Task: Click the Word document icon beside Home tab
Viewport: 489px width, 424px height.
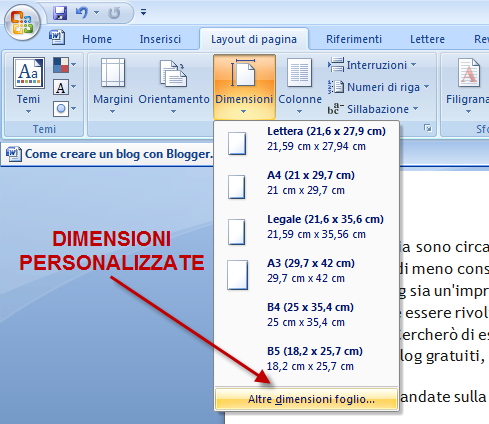Action: (57, 37)
